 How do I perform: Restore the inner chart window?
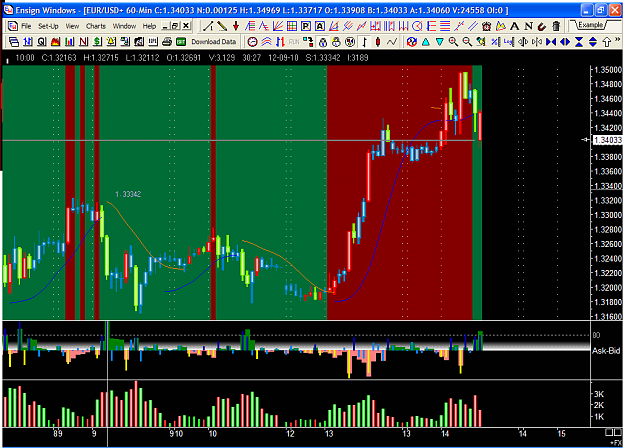(175, 26)
